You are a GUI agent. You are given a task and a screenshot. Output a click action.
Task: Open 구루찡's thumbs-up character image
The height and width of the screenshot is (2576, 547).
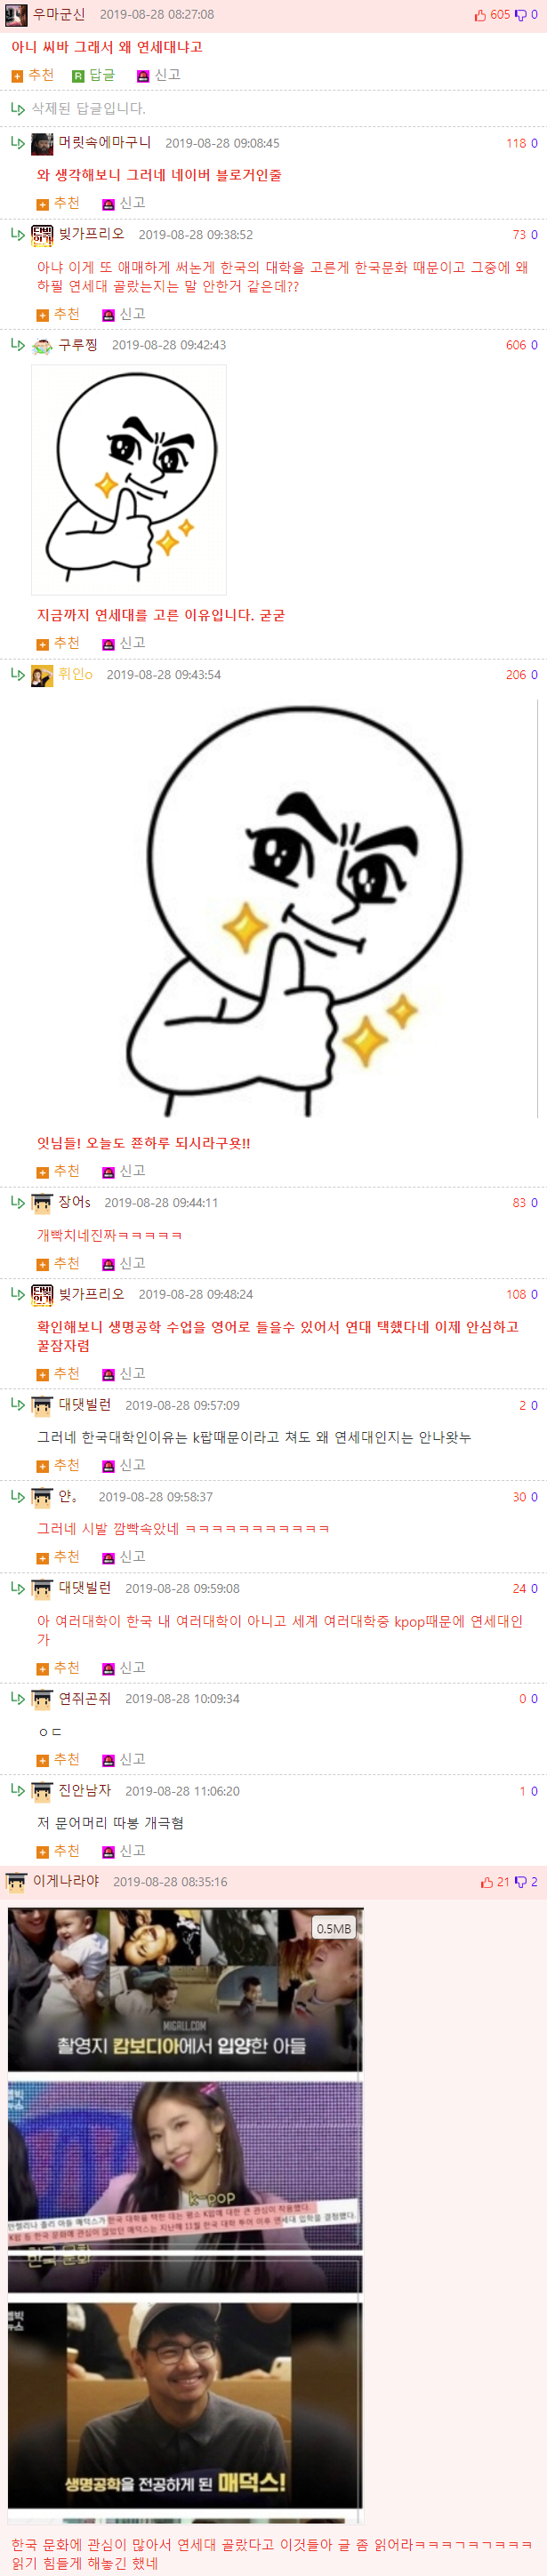pos(129,480)
